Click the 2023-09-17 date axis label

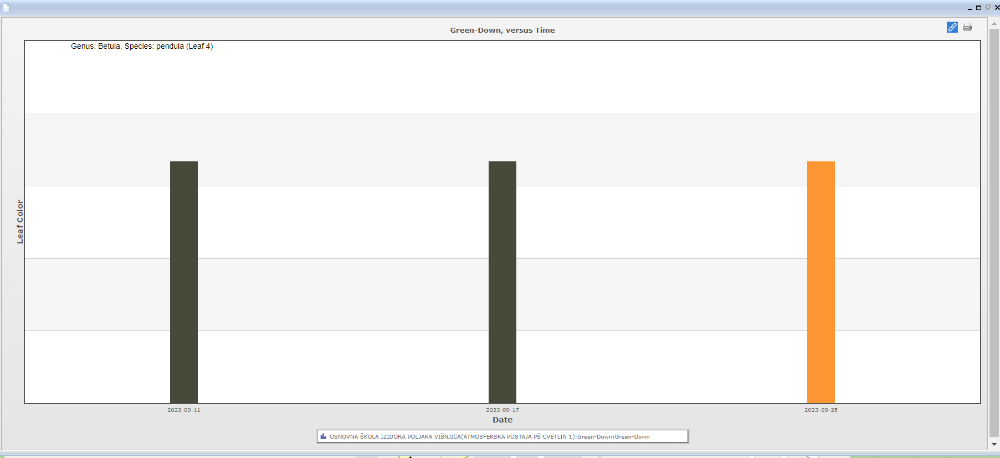pos(502,410)
